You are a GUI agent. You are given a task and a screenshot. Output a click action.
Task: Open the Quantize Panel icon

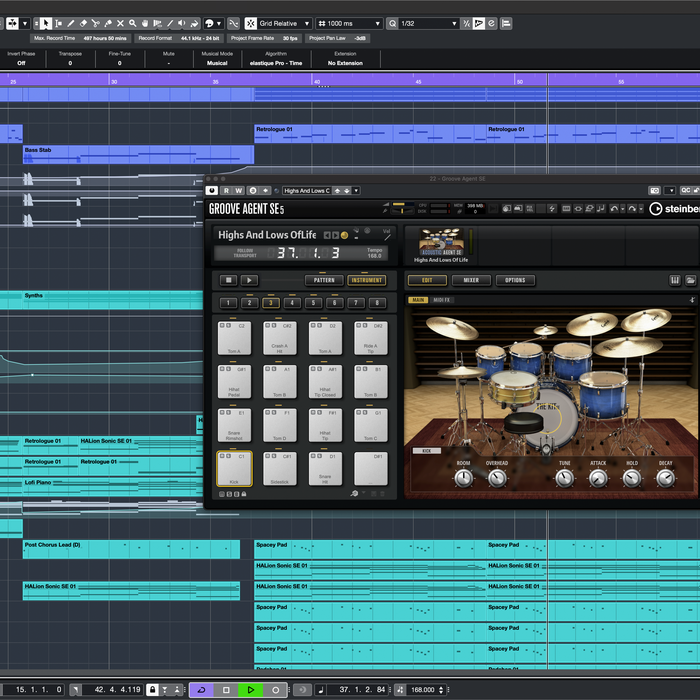point(491,24)
